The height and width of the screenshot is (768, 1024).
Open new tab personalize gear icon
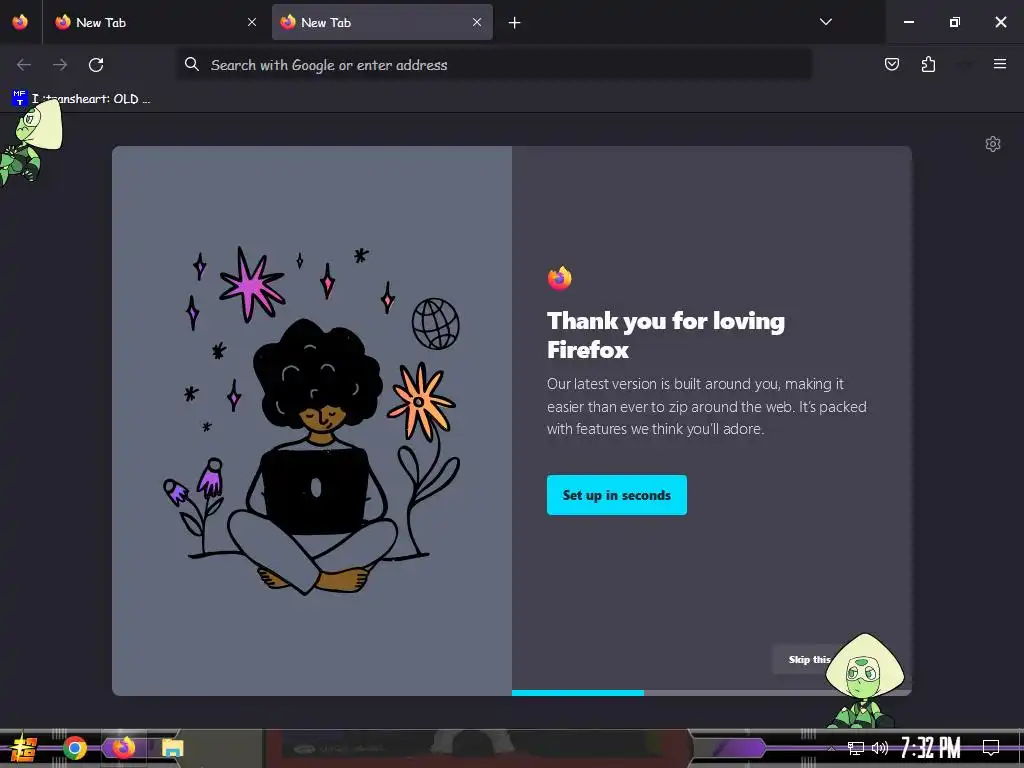click(993, 144)
